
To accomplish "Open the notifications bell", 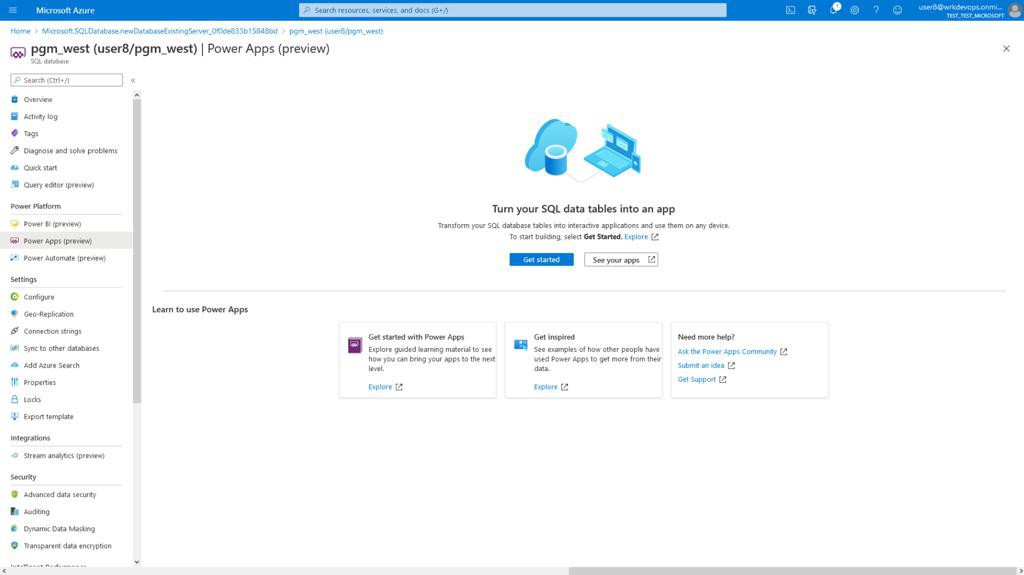I will [x=834, y=9].
